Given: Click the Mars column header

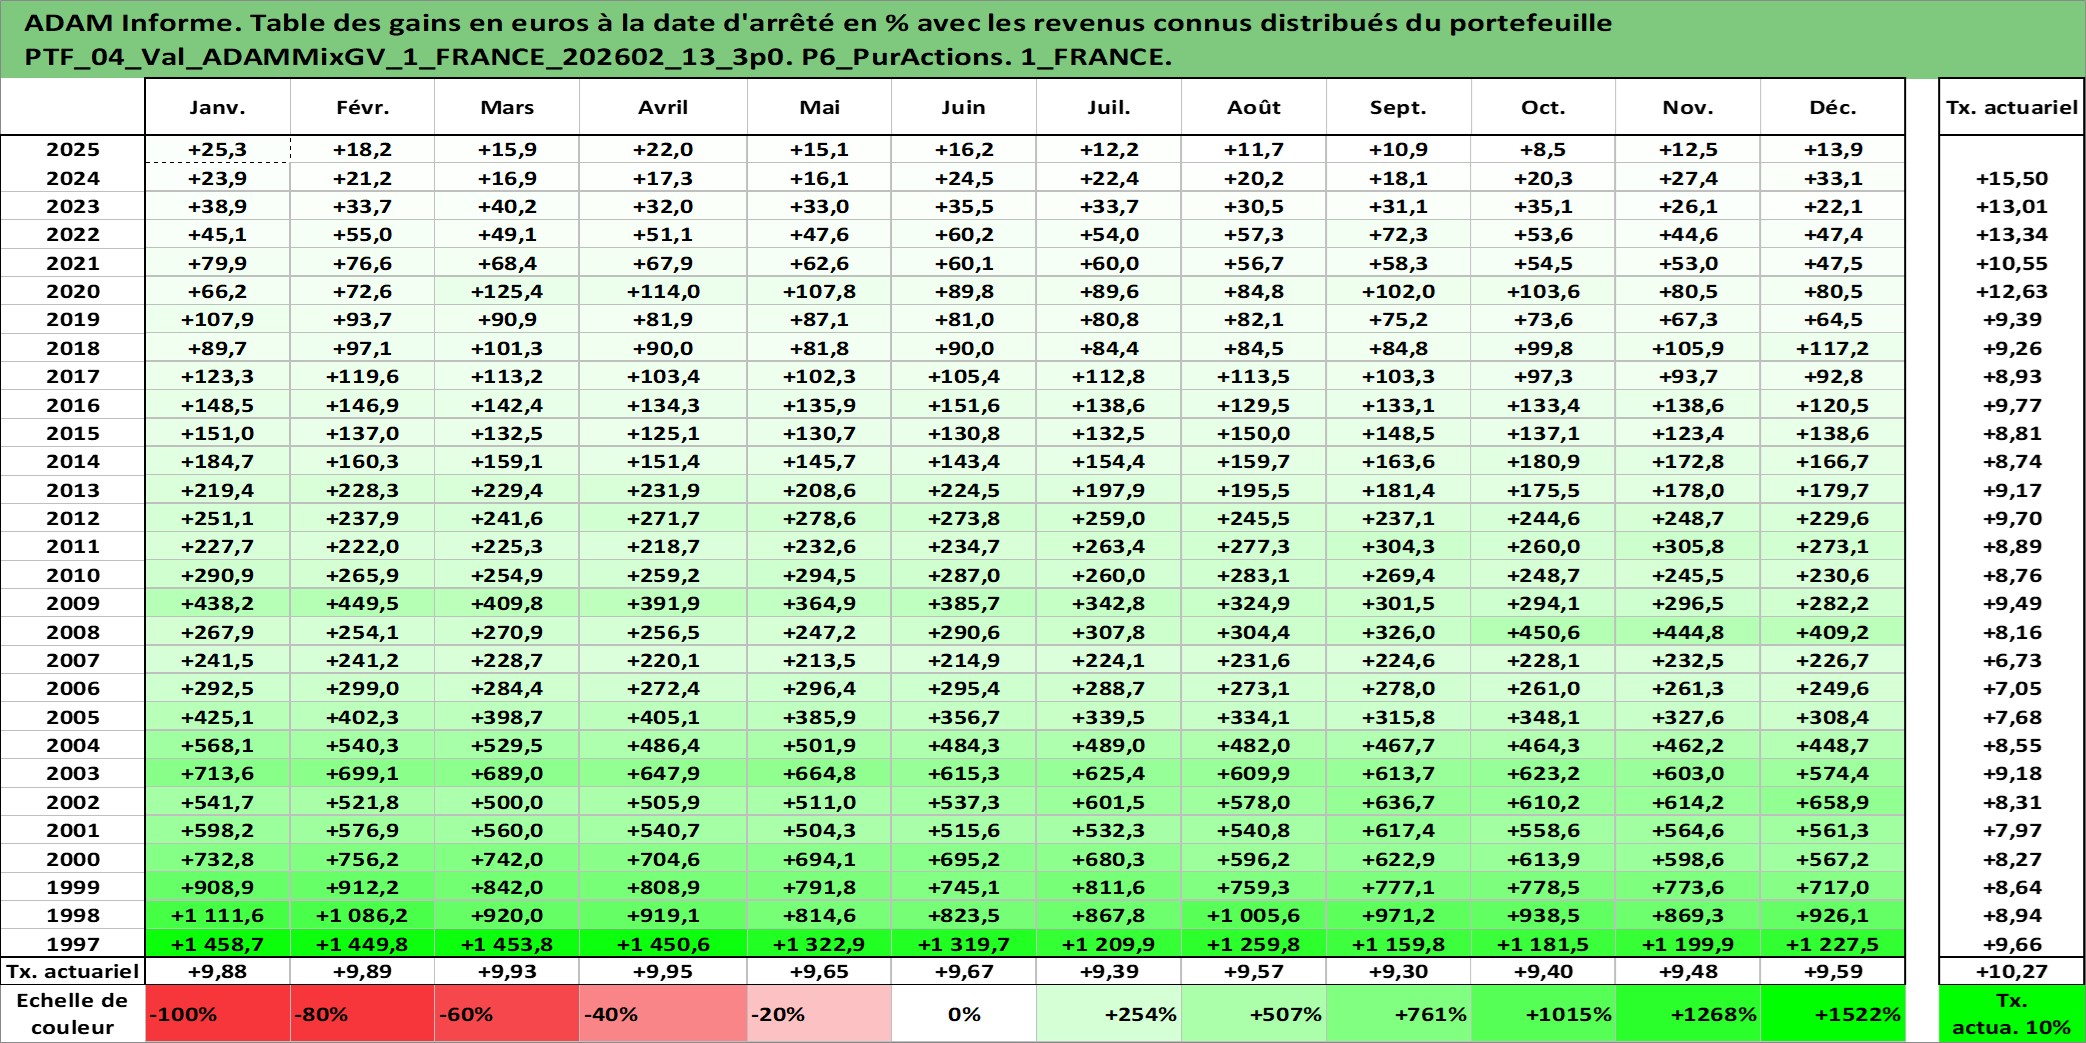Looking at the screenshot, I should pyautogui.click(x=507, y=107).
